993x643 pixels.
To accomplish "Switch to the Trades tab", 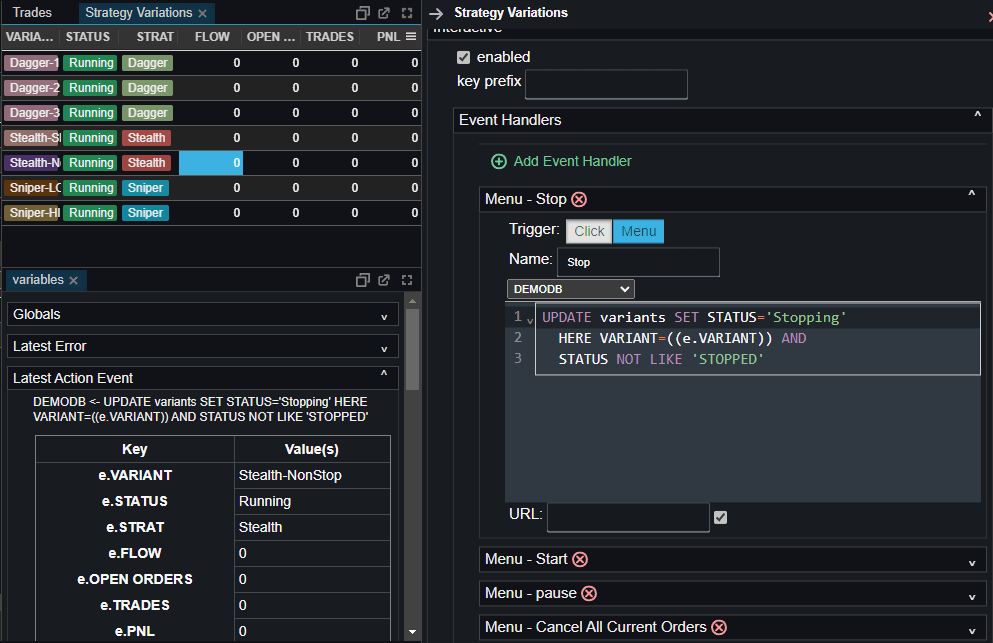I will point(32,13).
